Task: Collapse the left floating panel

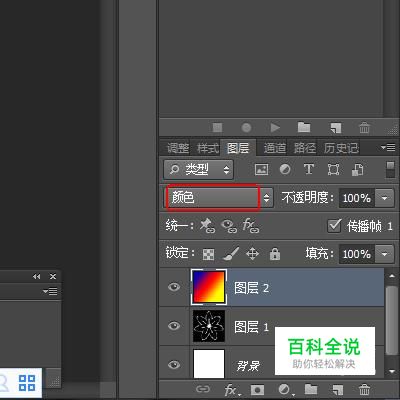Action: [x=37, y=276]
